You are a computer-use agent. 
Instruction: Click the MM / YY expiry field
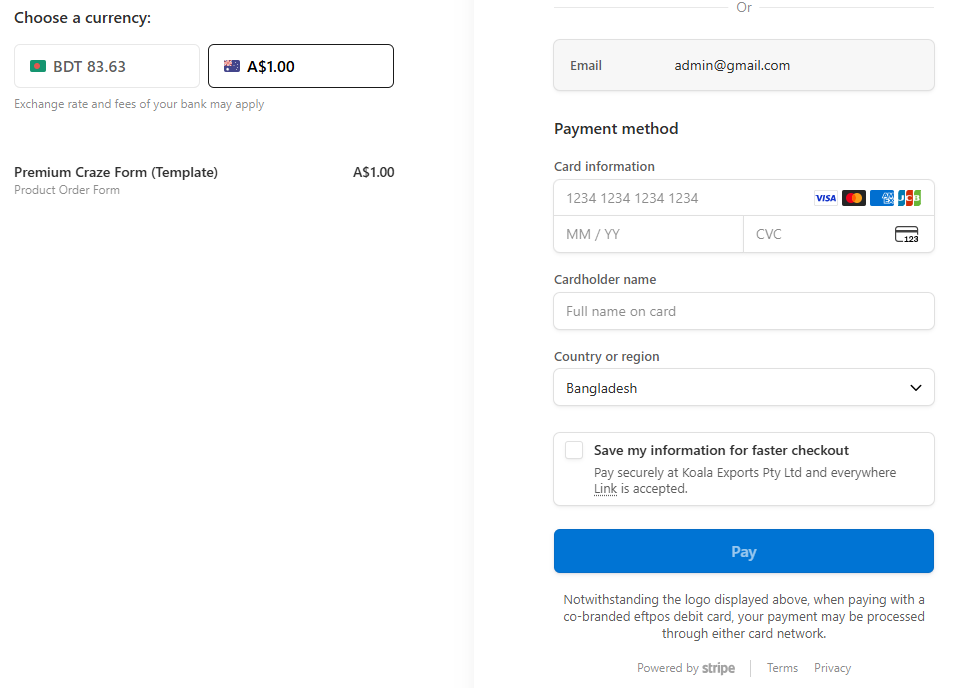pyautogui.click(x=648, y=235)
